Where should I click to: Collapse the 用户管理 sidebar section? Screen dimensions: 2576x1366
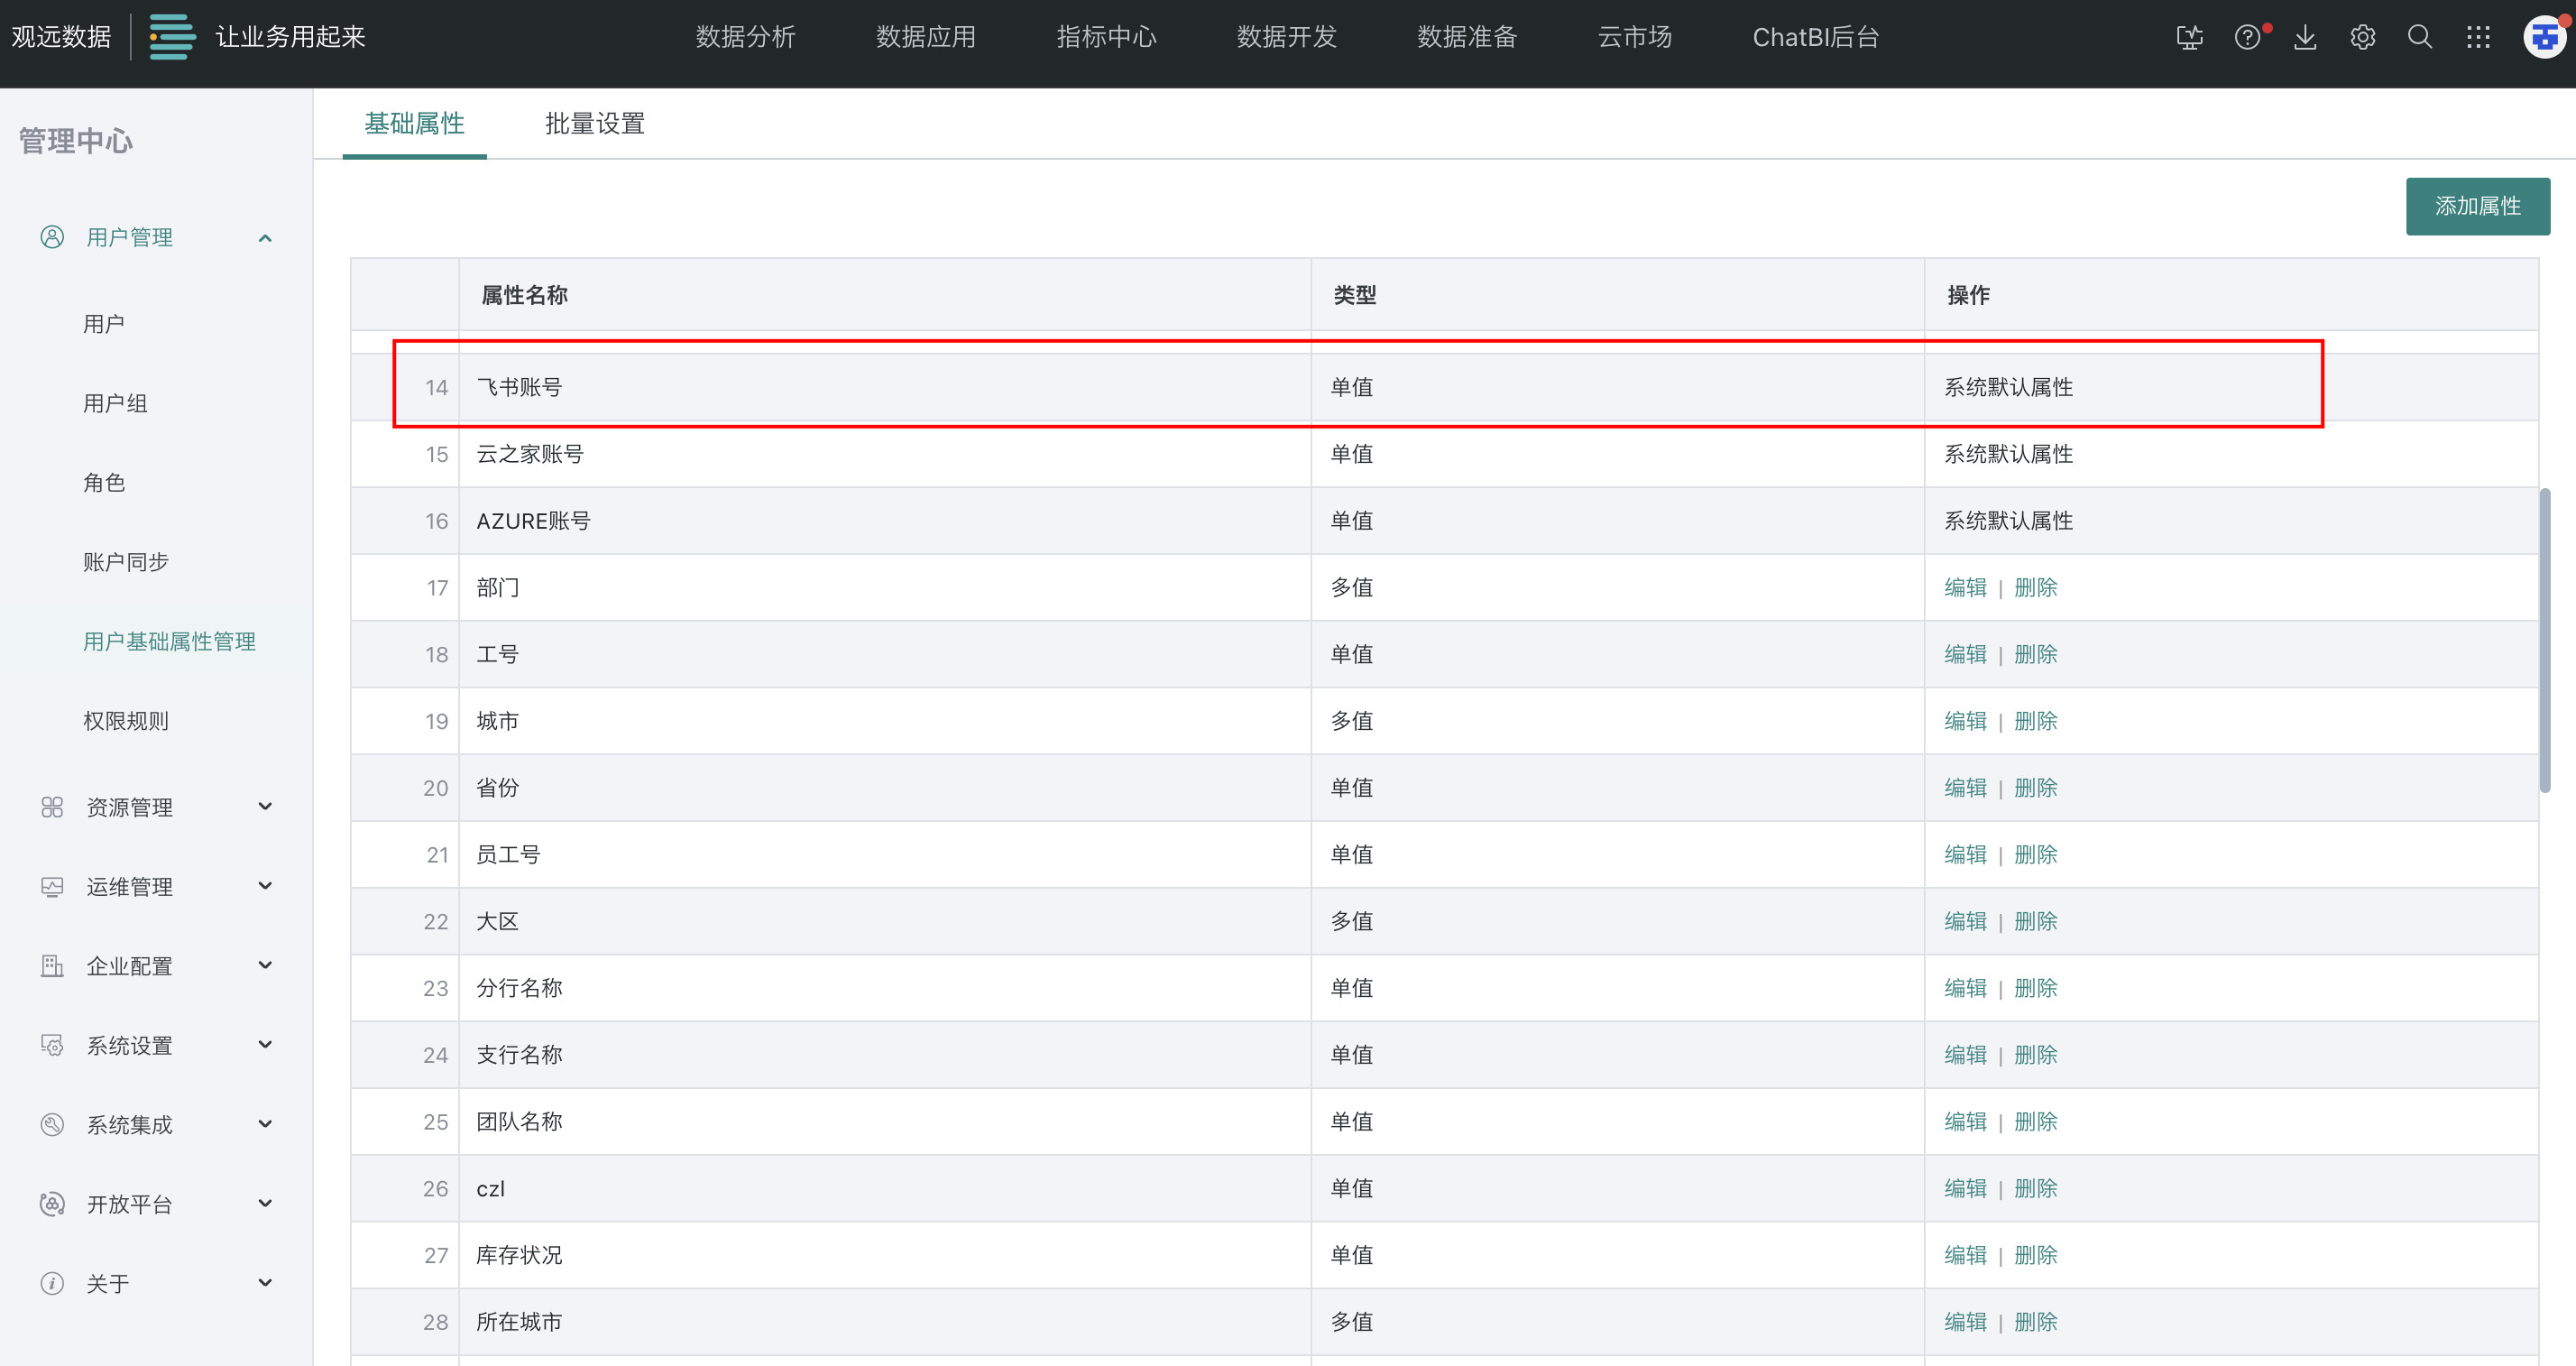(265, 238)
